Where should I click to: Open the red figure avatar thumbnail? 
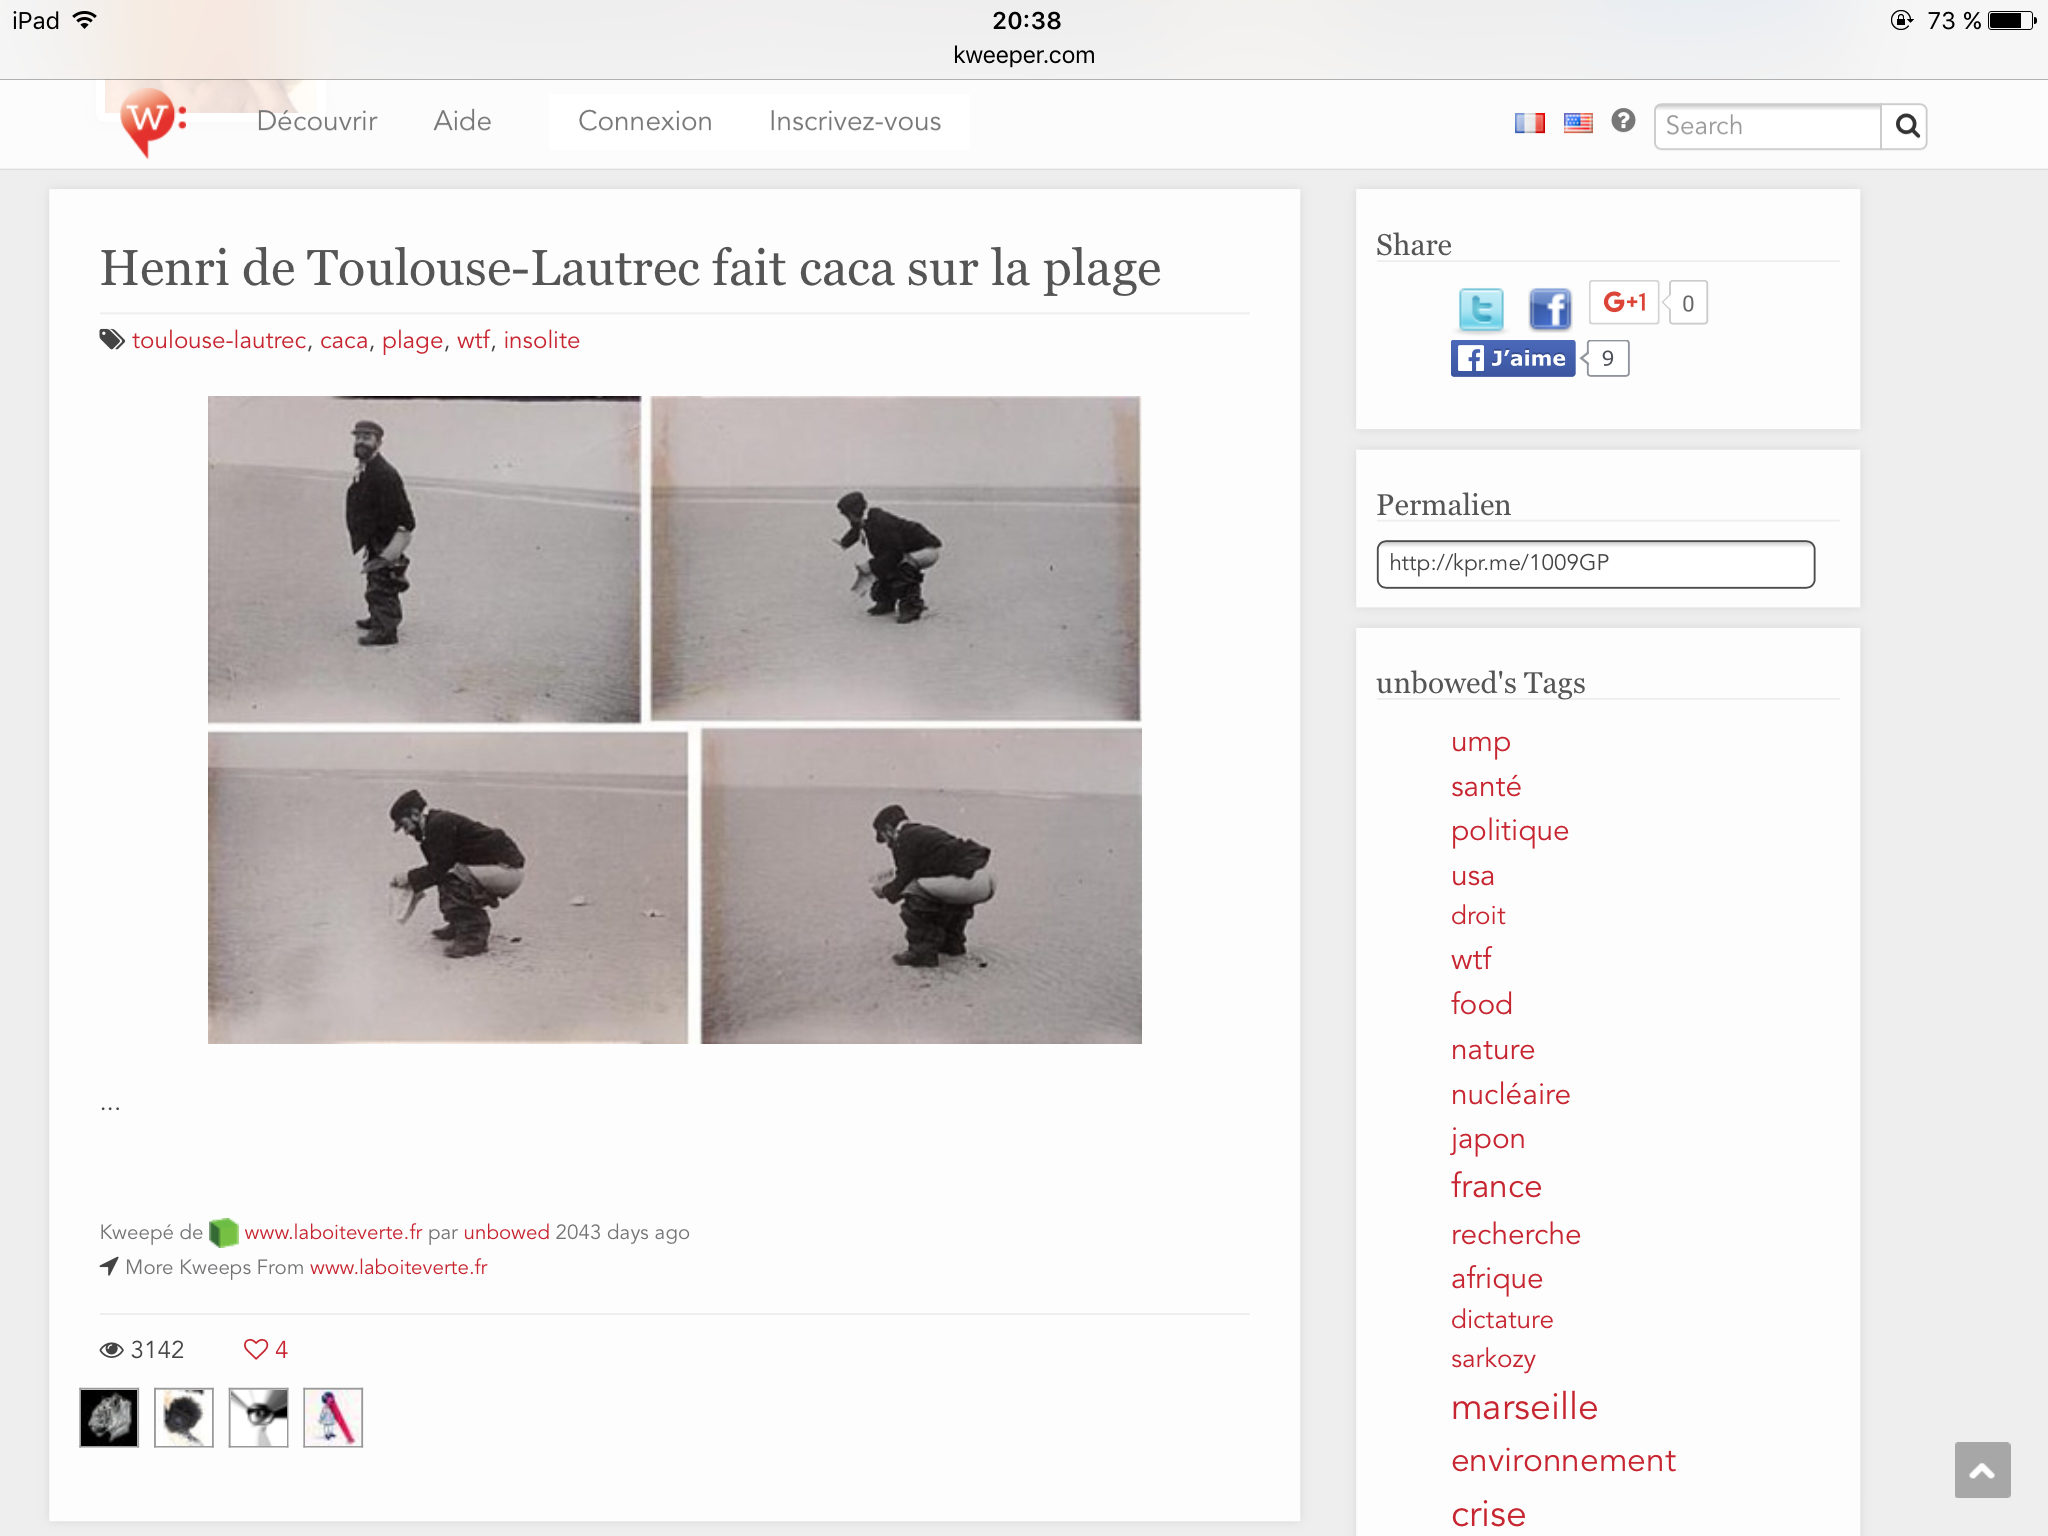[x=333, y=1417]
